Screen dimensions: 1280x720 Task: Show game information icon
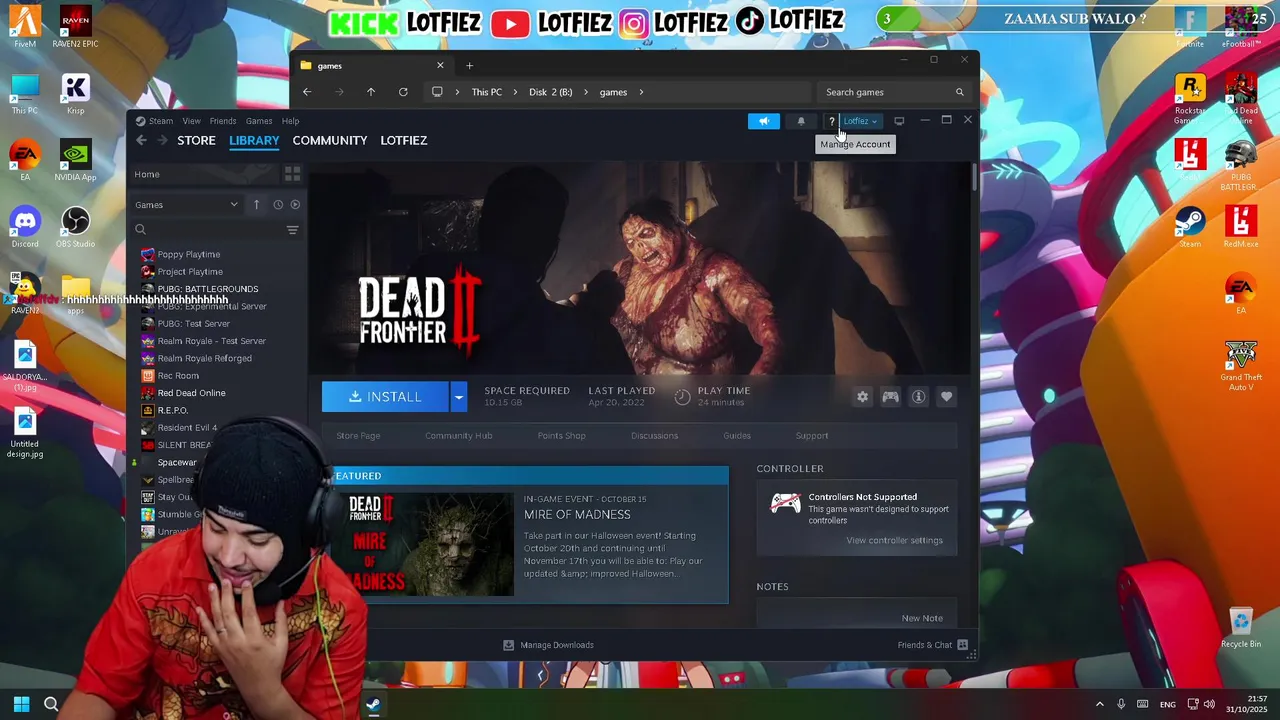point(918,397)
